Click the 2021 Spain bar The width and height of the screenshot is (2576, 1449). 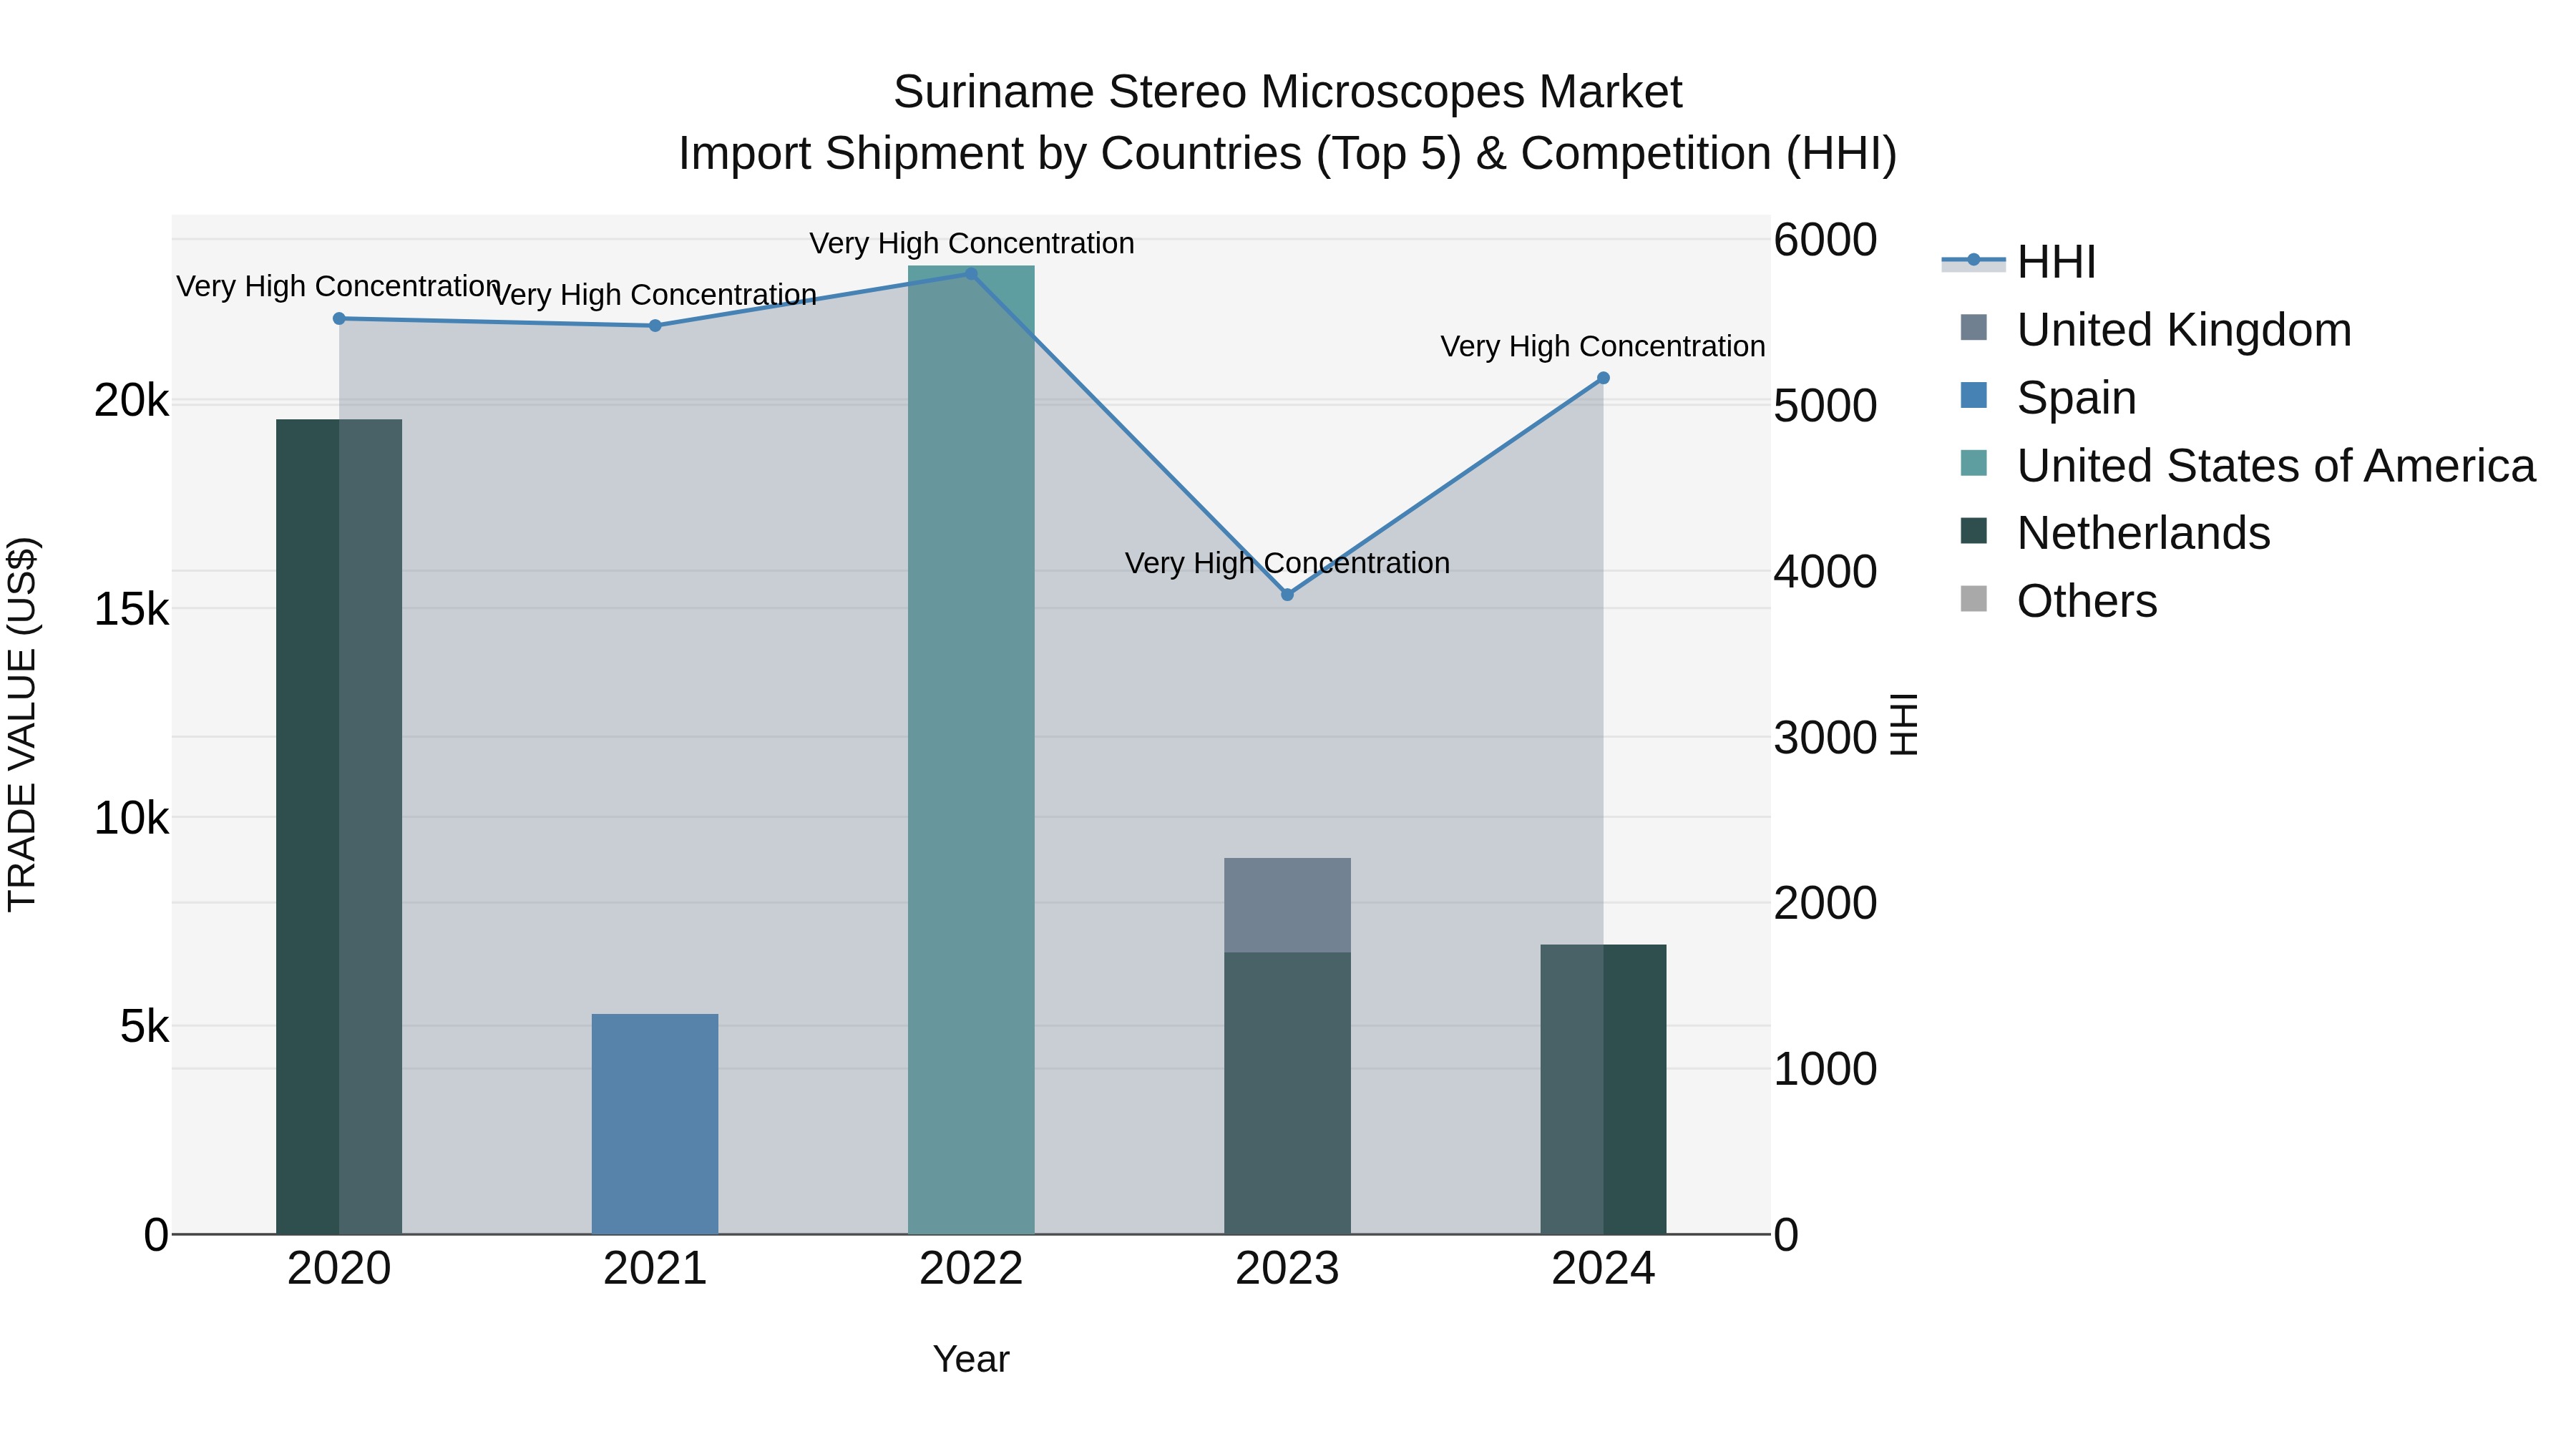click(655, 1124)
